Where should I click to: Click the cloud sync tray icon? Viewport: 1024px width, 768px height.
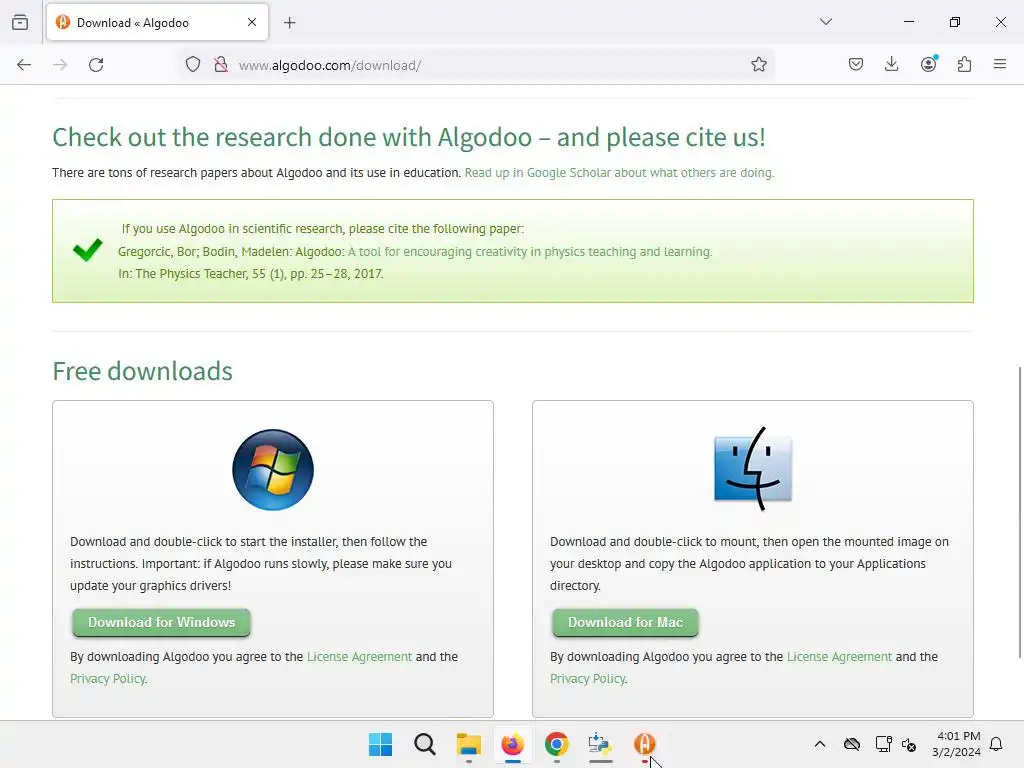click(852, 744)
